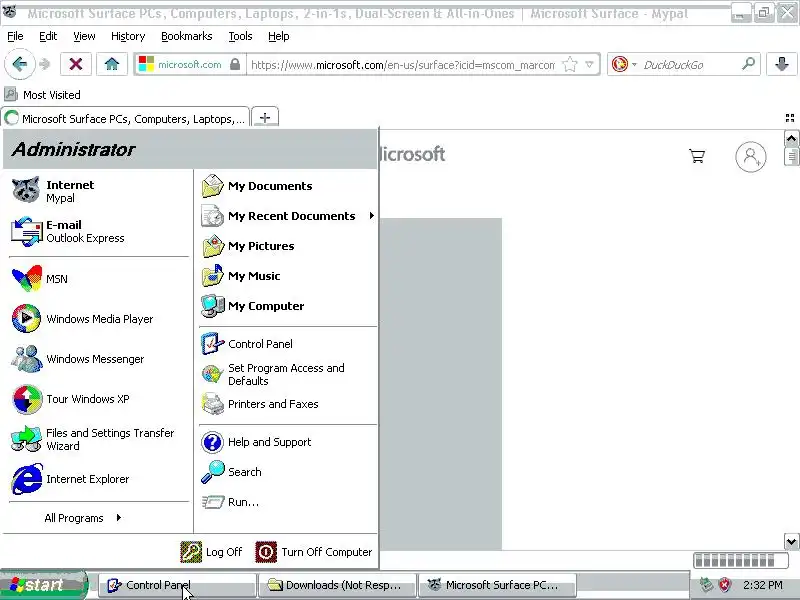Expand My Recent Documents submenu
800x600 pixels.
(287, 216)
